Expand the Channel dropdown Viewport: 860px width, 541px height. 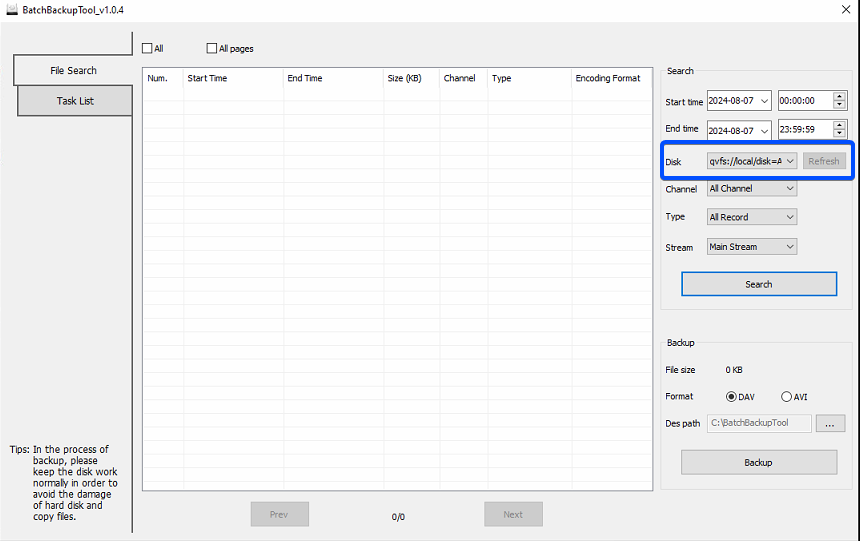[789, 189]
